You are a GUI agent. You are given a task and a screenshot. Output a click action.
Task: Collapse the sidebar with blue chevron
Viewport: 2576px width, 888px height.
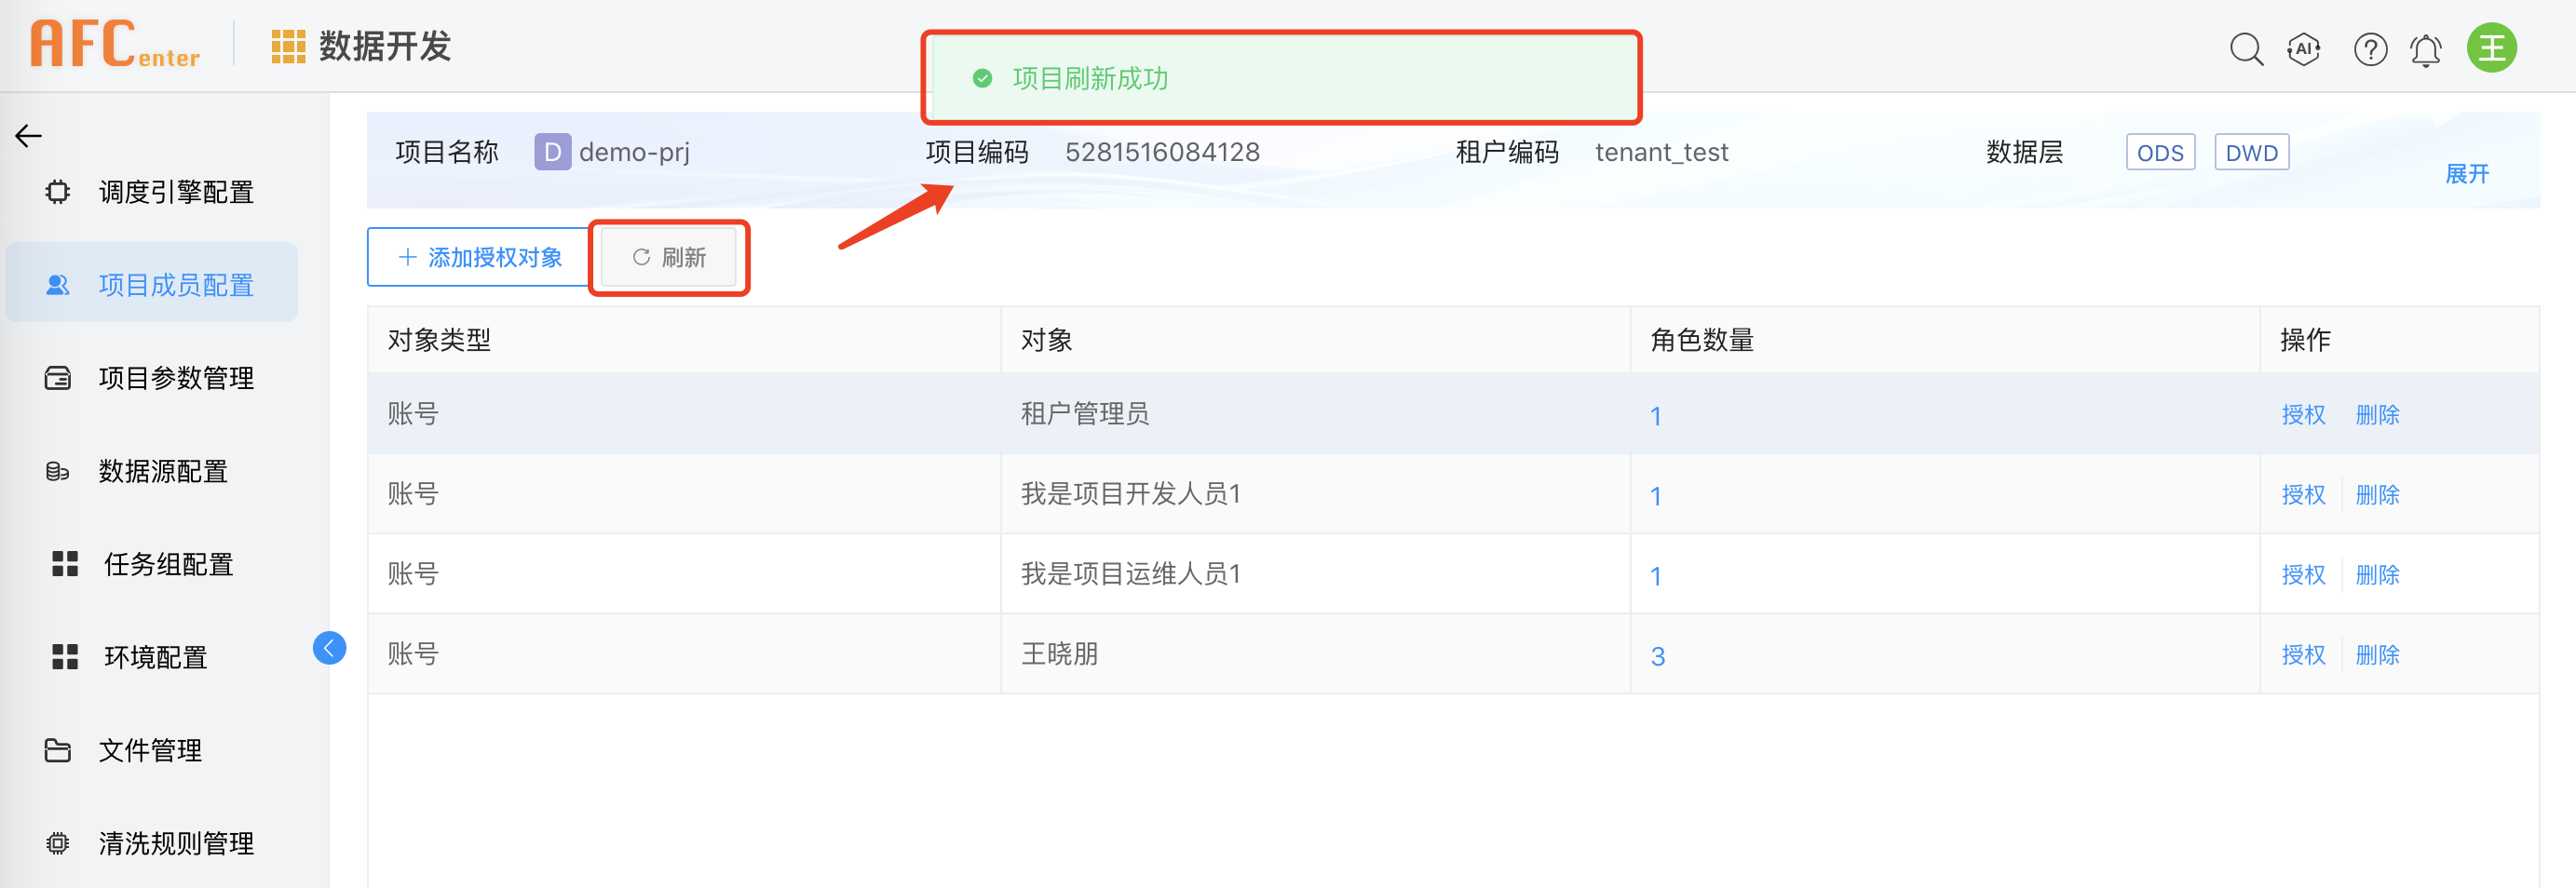(329, 648)
